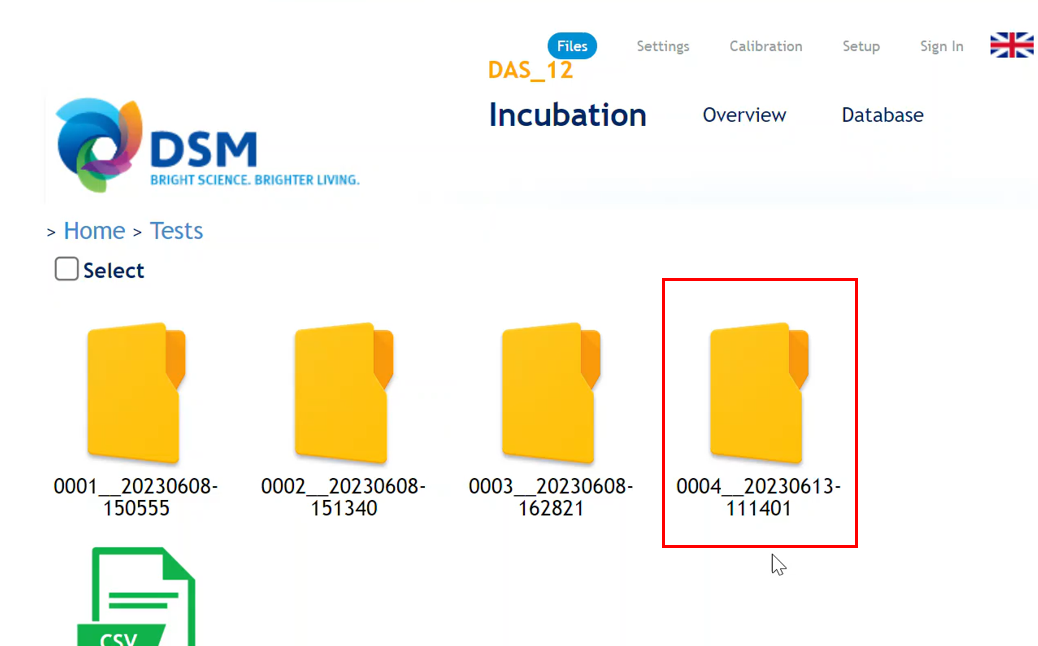Open the 0001__20230608-150555 folder icon

click(x=135, y=393)
